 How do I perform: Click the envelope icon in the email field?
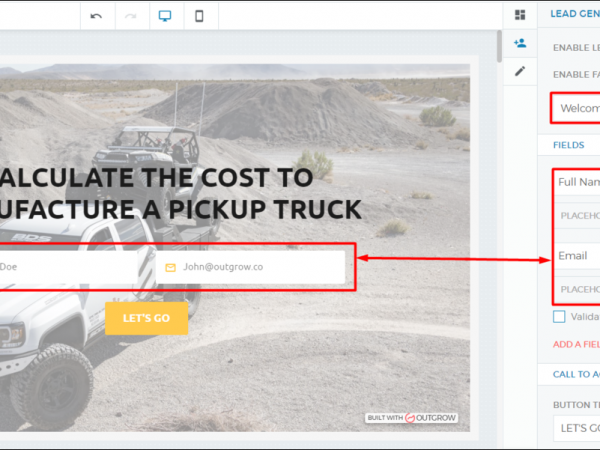[170, 267]
